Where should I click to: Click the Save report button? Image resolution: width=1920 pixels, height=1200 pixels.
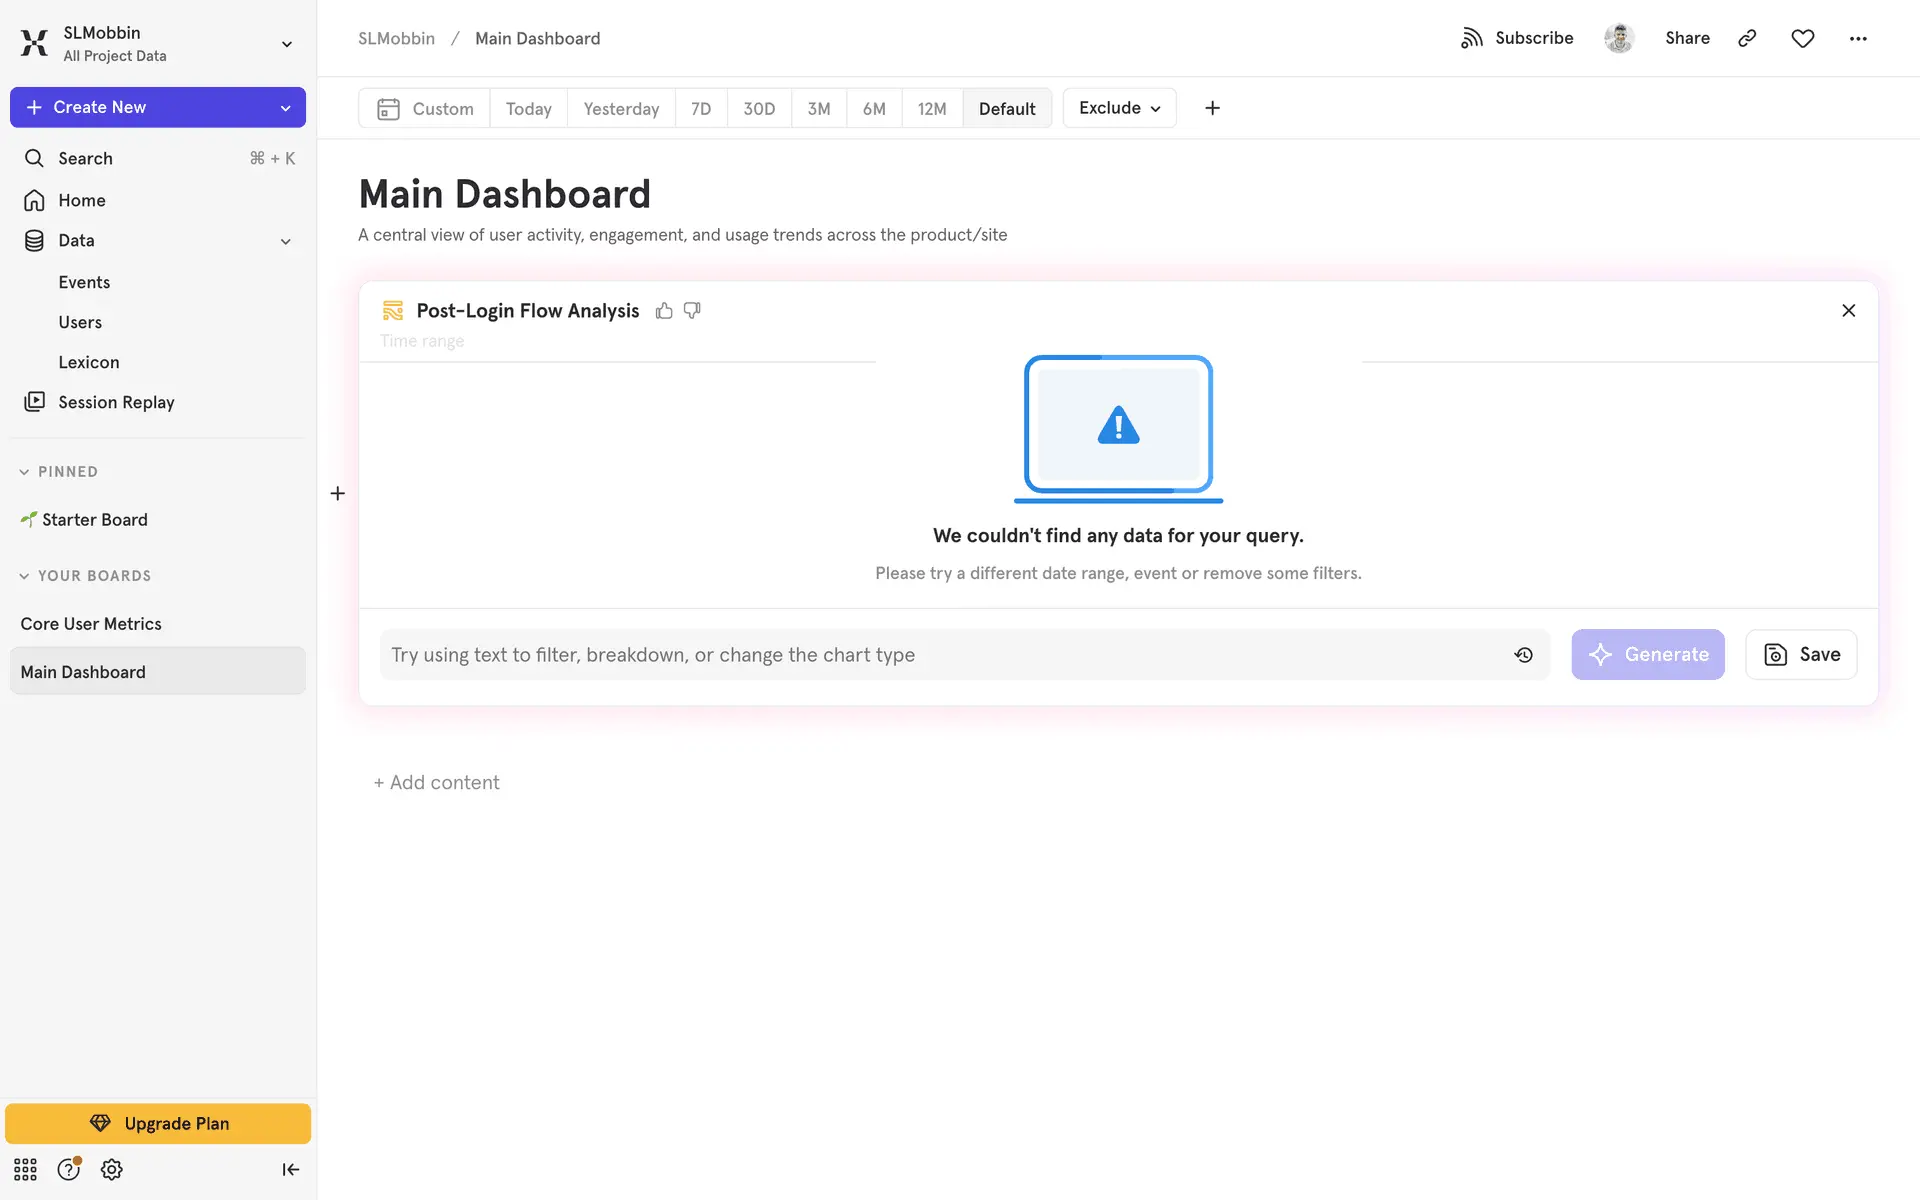[x=1800, y=655]
